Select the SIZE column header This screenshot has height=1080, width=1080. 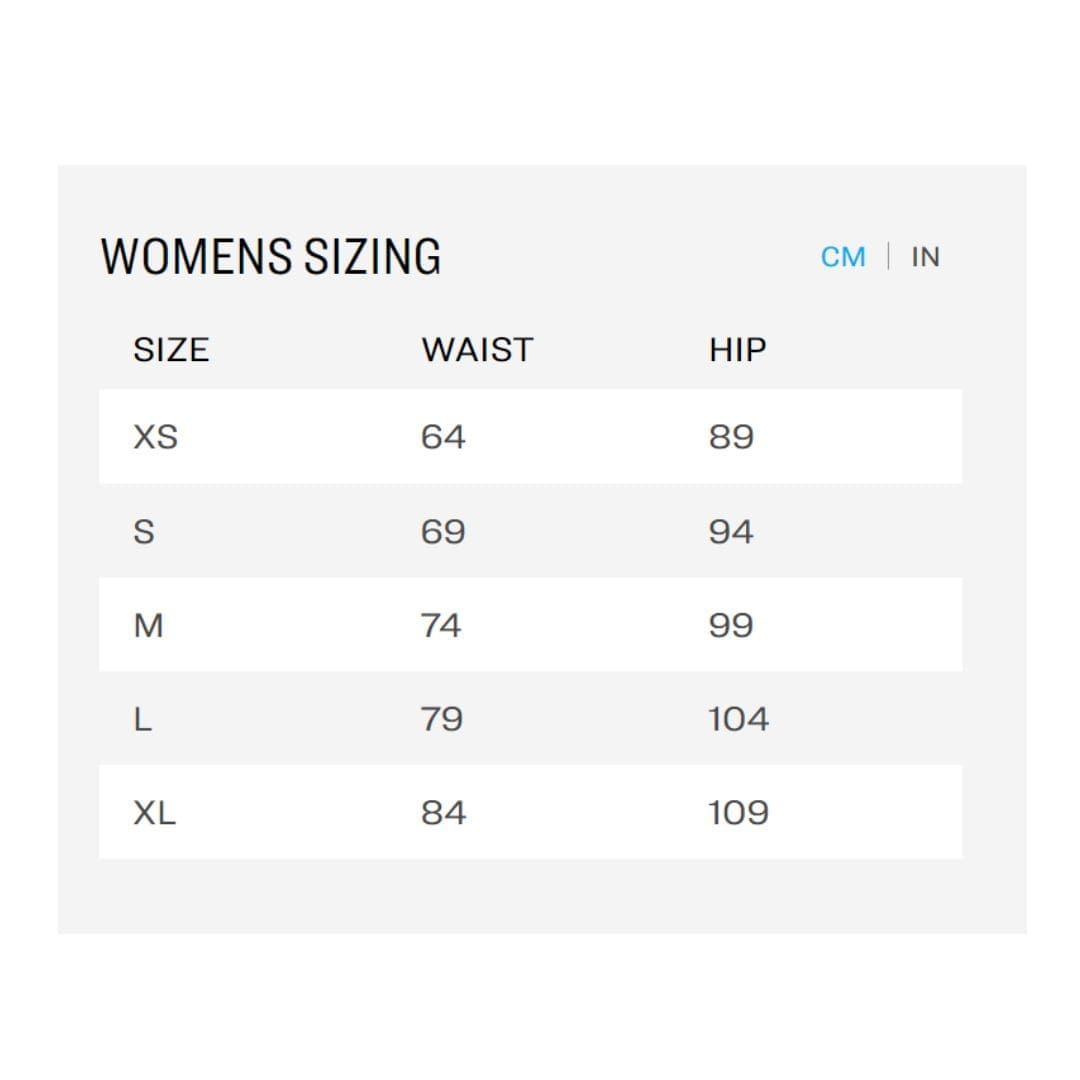pyautogui.click(x=171, y=350)
